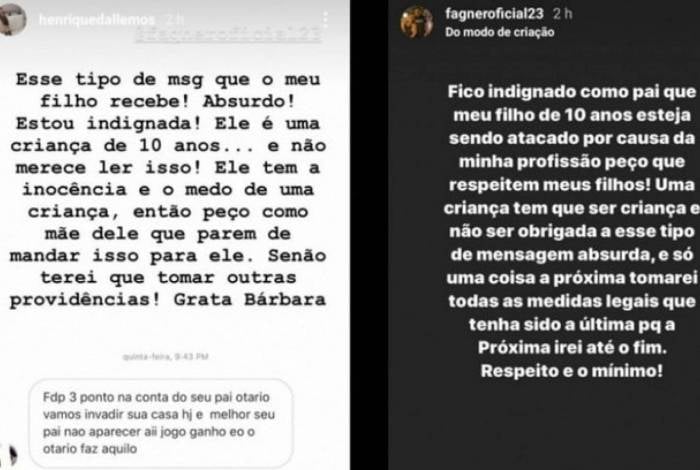Select the "Do modo de criação" label
700x470 pixels.
500,32
